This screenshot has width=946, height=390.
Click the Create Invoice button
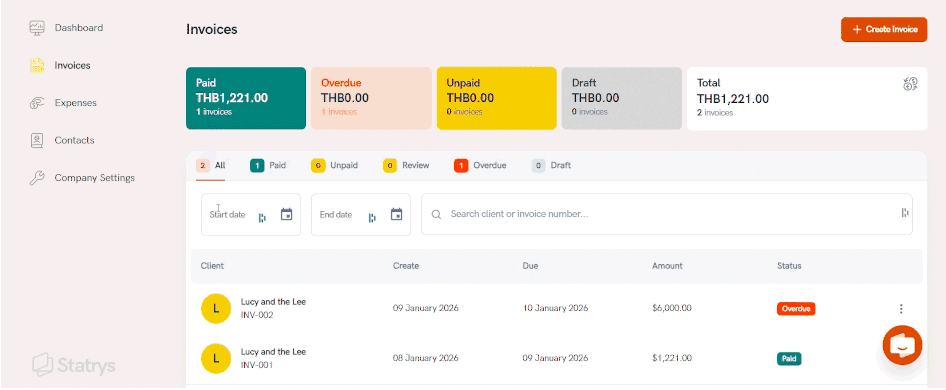click(884, 30)
